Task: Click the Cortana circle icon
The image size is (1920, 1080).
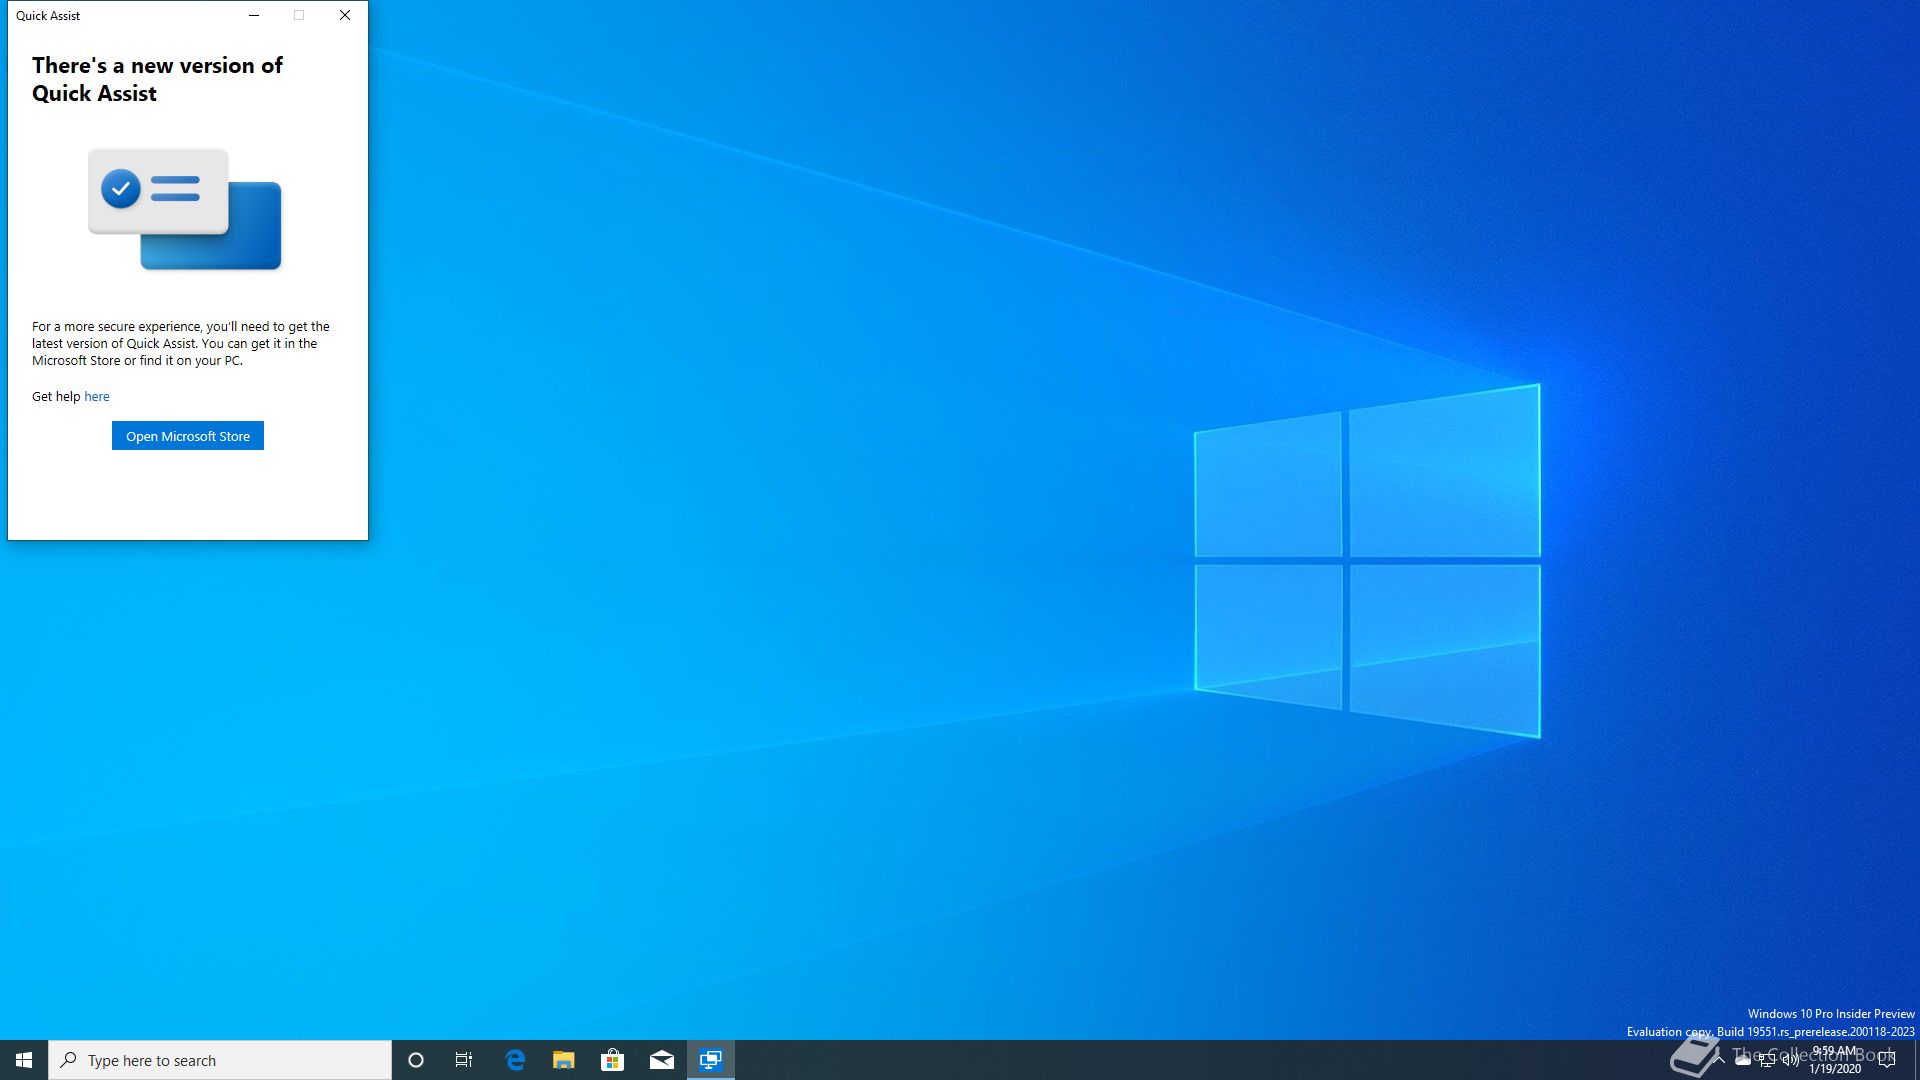Action: [416, 1060]
